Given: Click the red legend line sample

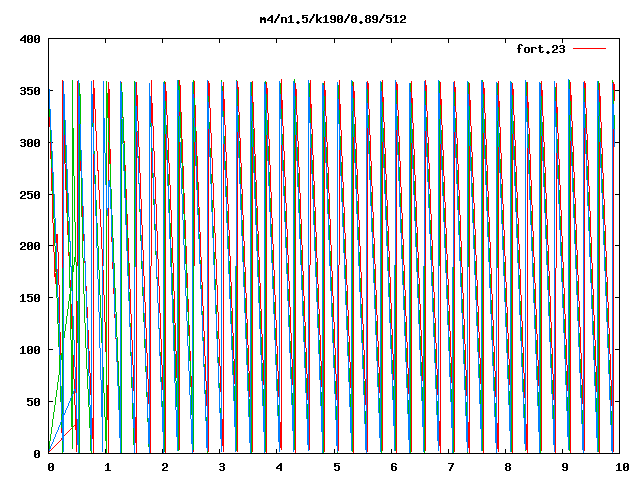Looking at the screenshot, I should coord(589,49).
